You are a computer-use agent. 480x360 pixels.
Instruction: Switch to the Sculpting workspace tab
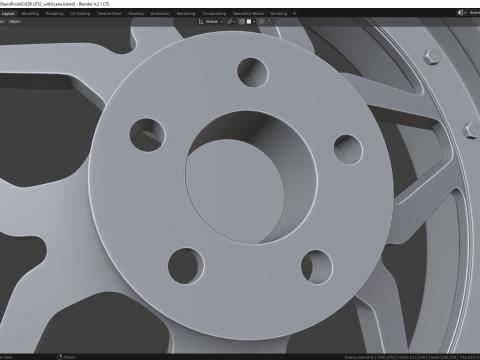(x=54, y=14)
